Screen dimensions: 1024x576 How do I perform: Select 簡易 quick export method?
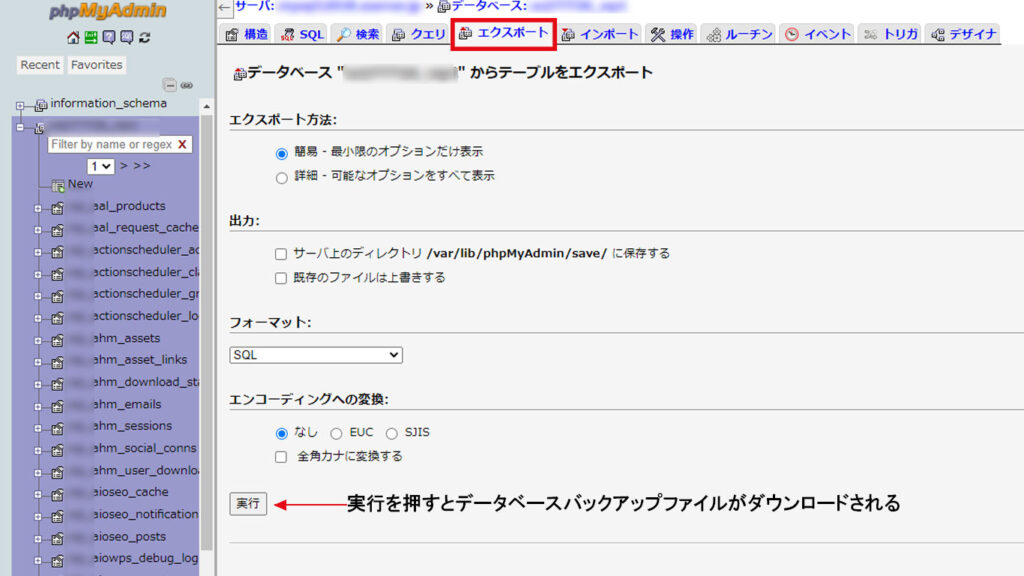tap(281, 153)
